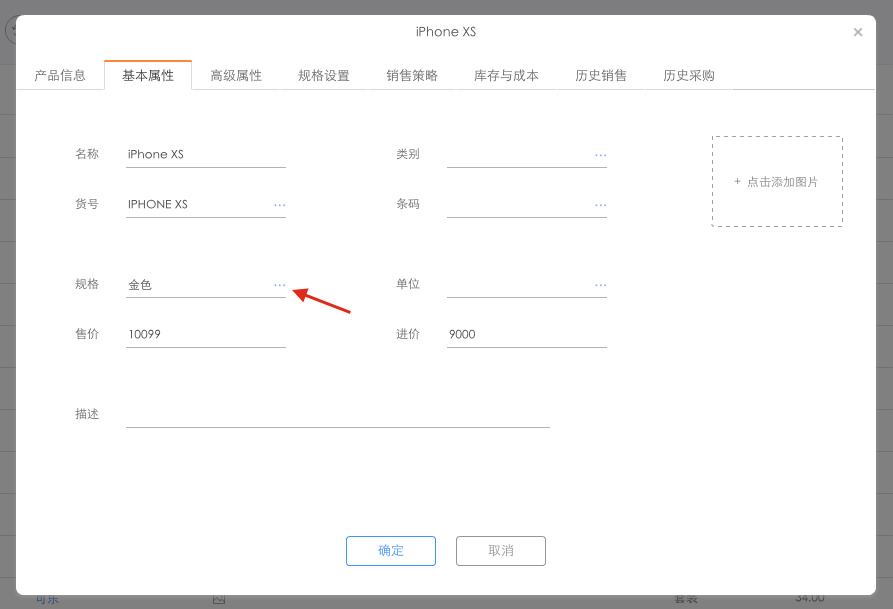Image resolution: width=893 pixels, height=609 pixels.
Task: Cancel editing with the 取消 button
Action: tap(500, 551)
